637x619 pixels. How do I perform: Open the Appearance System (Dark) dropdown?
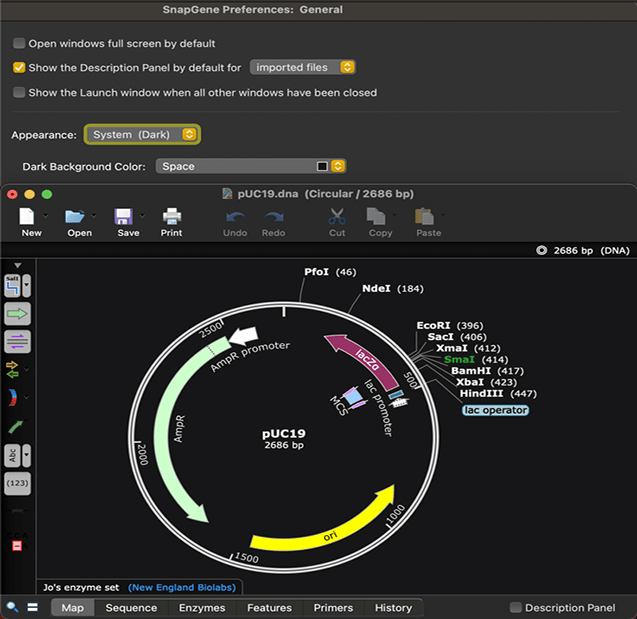pyautogui.click(x=142, y=134)
